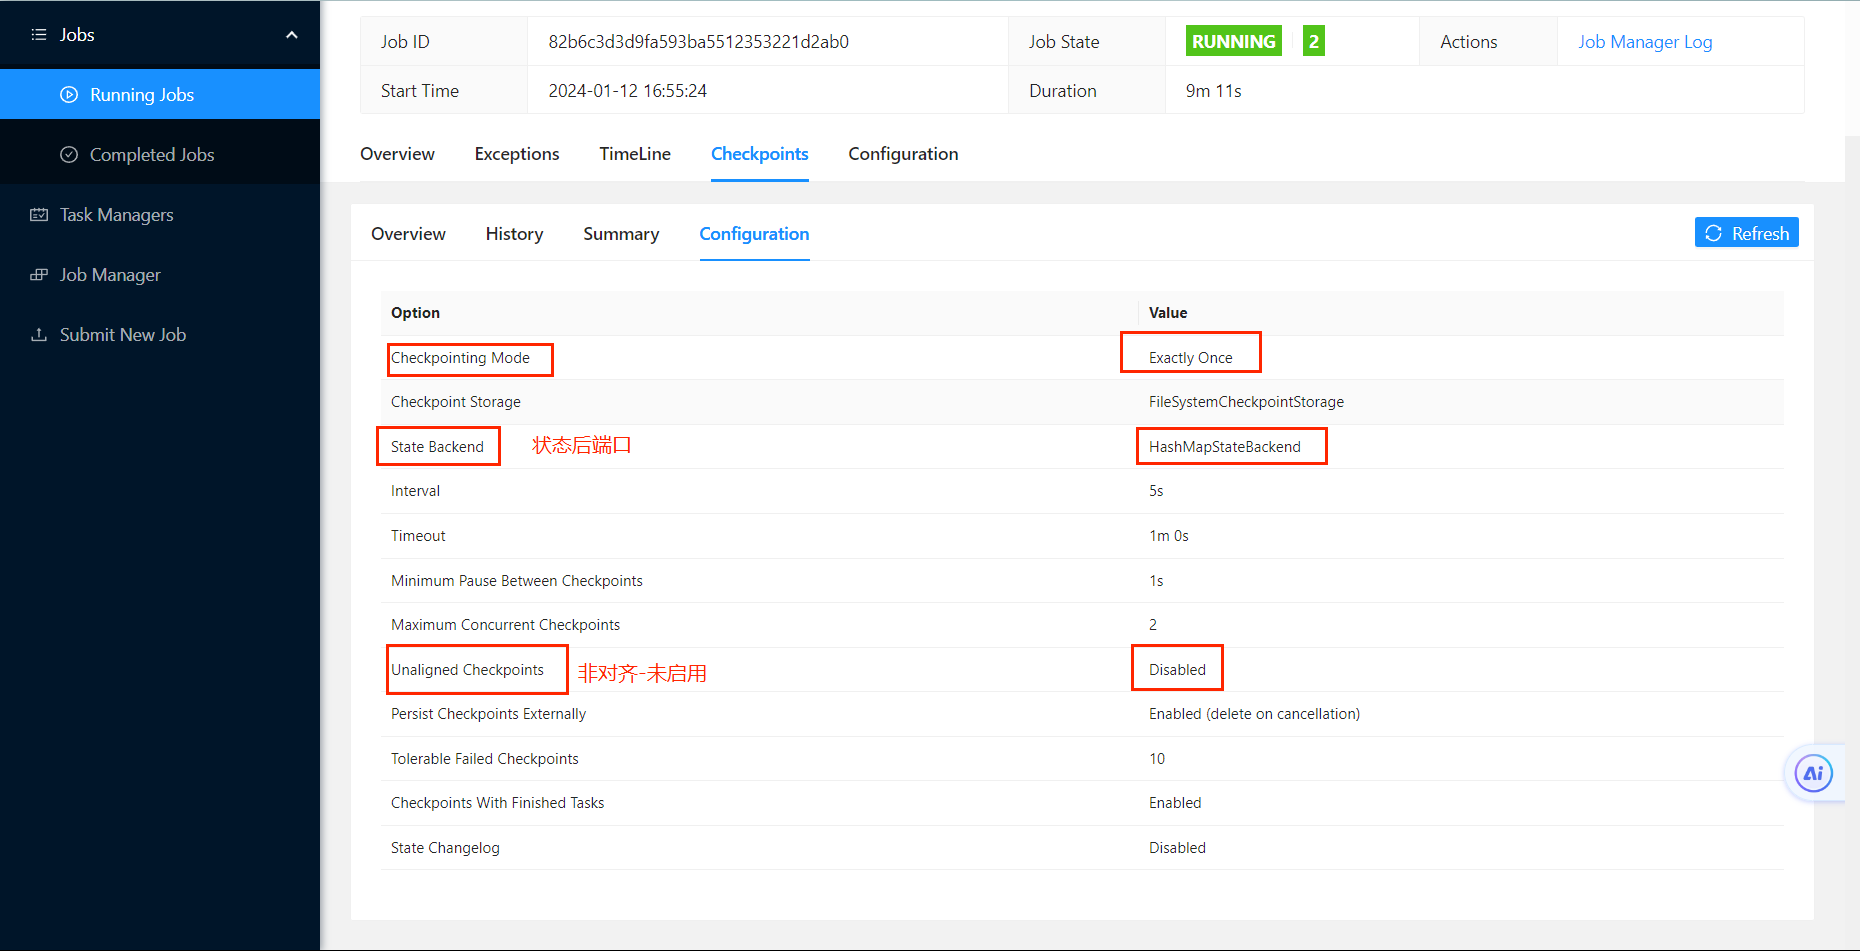Switch to the job Overview tab

click(397, 154)
